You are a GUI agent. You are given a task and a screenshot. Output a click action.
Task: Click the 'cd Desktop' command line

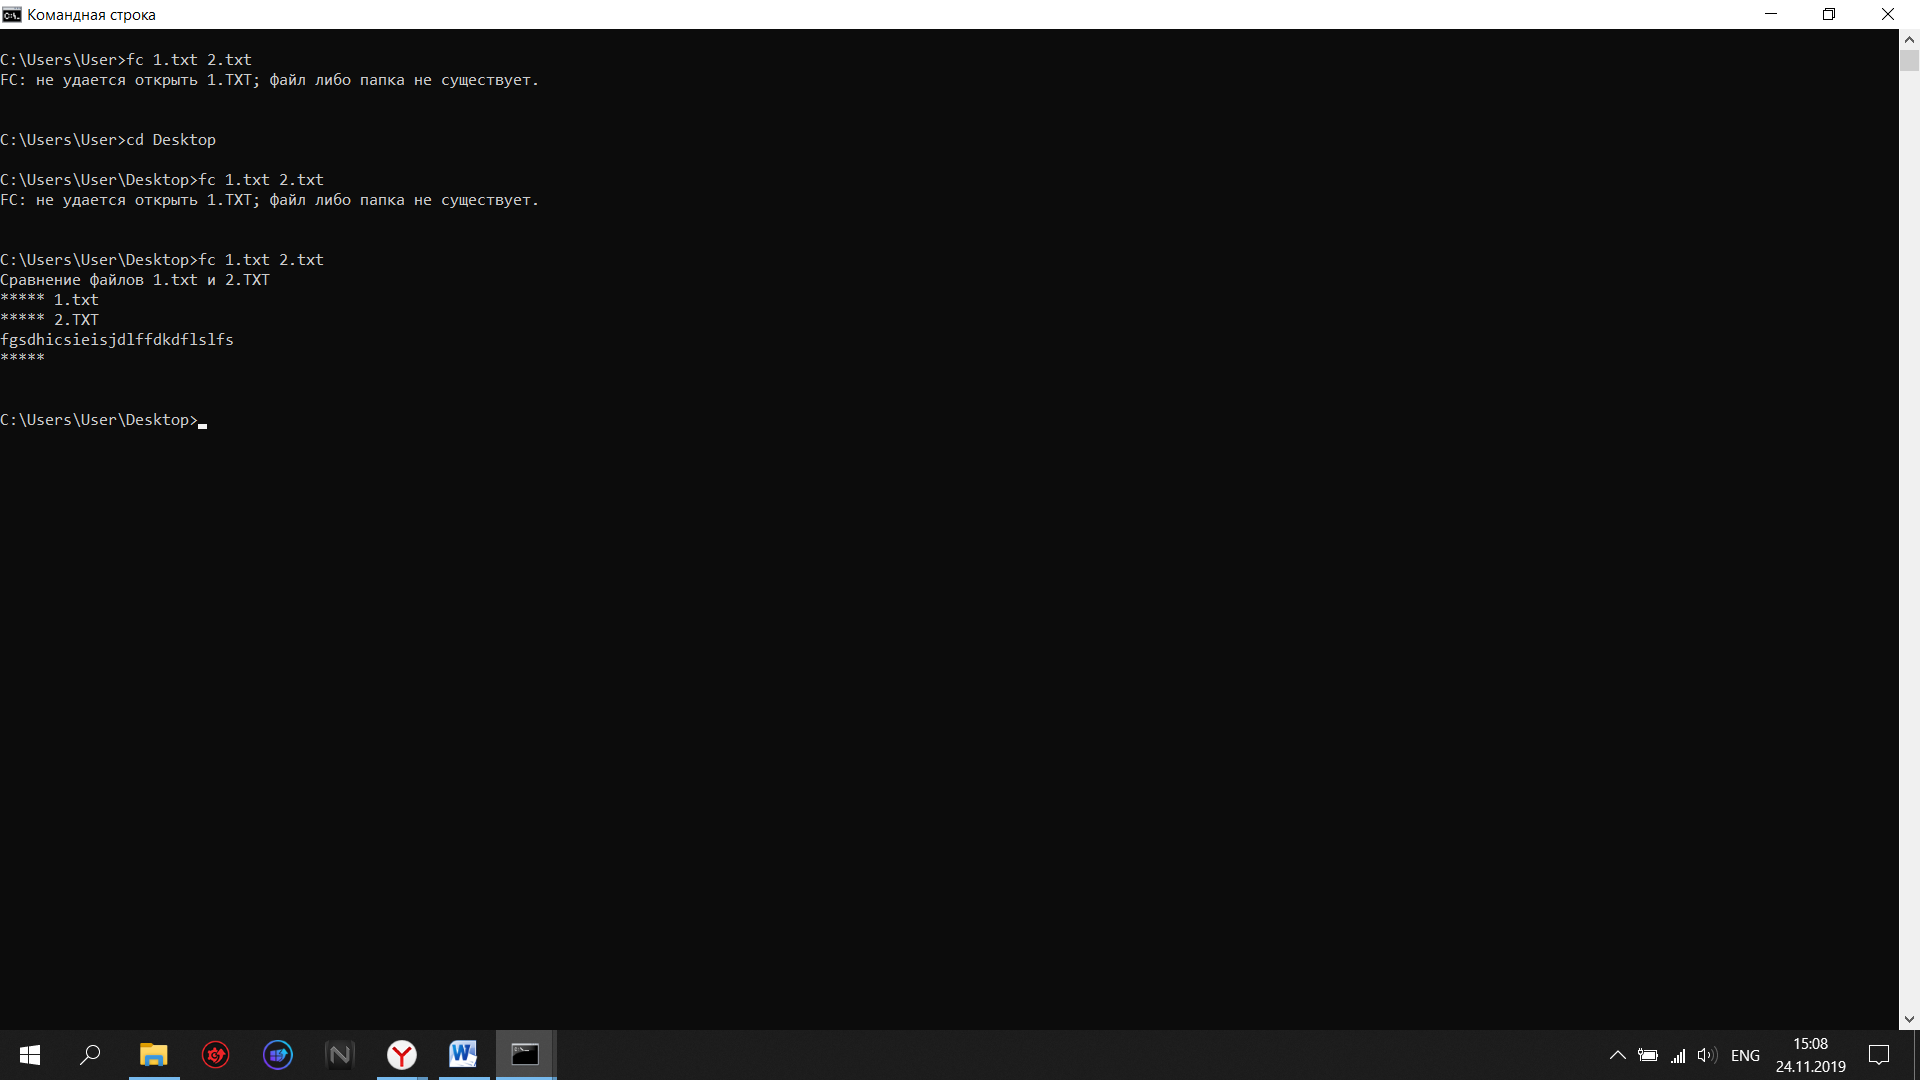108,140
